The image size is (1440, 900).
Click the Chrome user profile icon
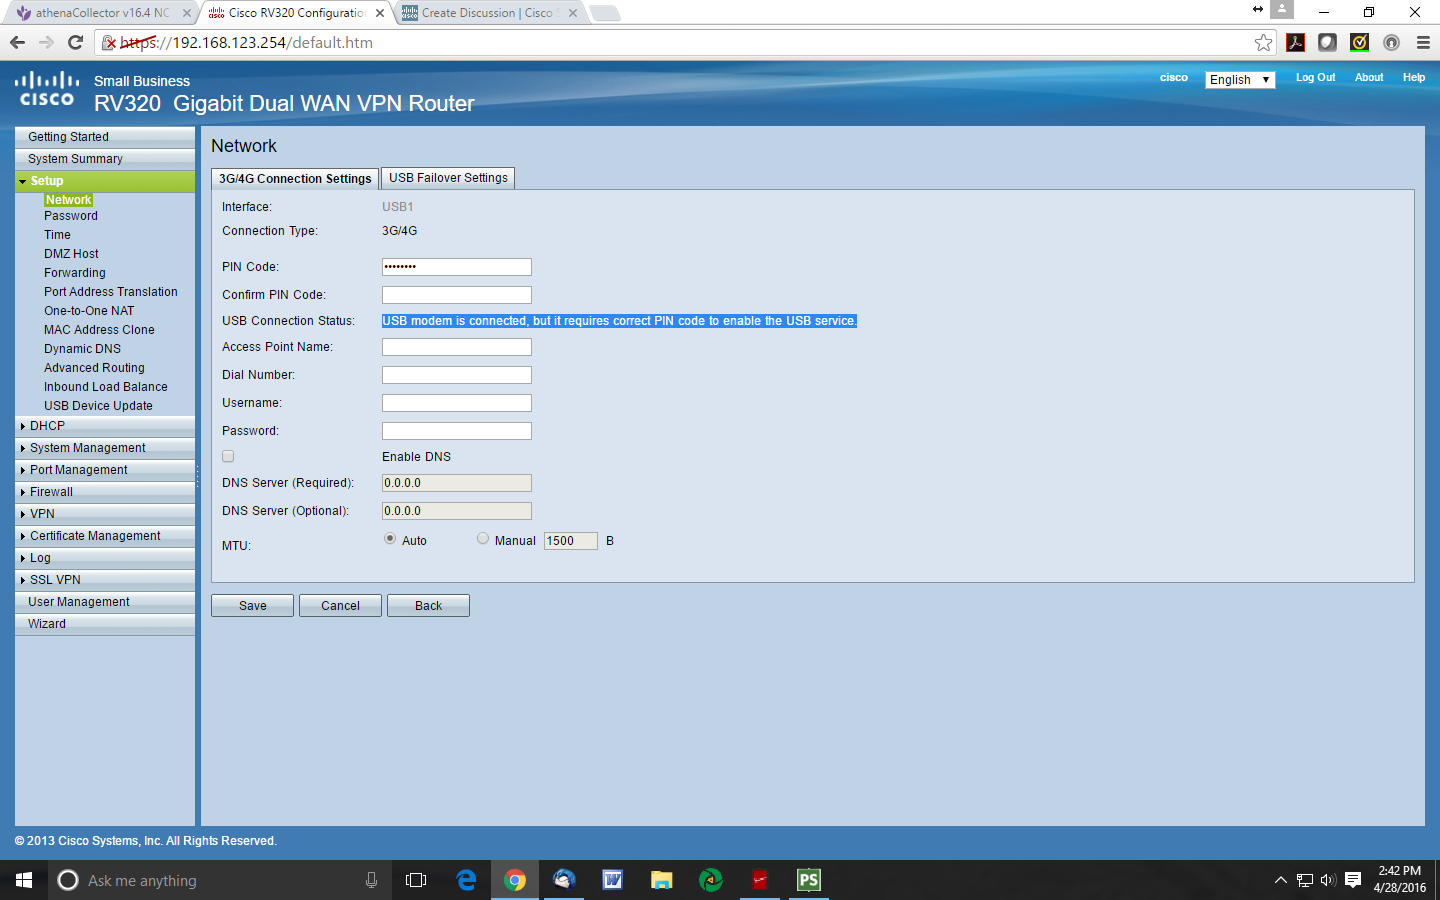[1282, 10]
